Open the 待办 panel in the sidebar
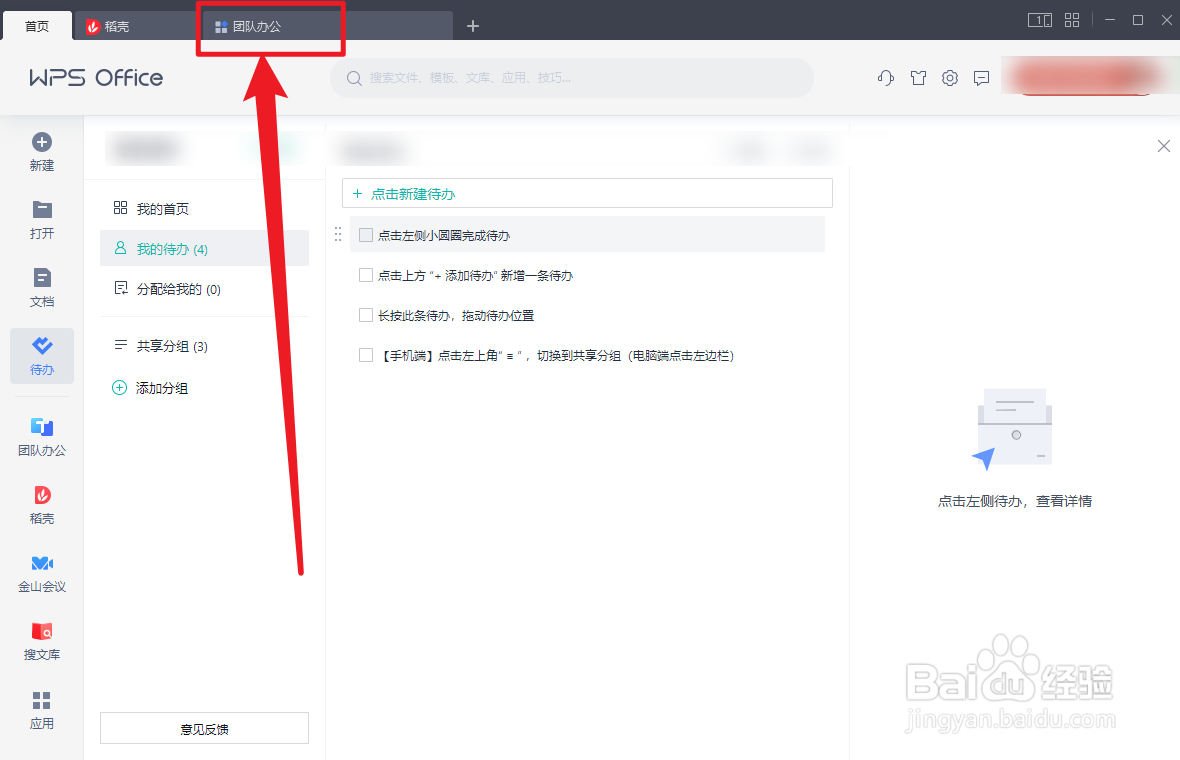The height and width of the screenshot is (760, 1180). pyautogui.click(x=41, y=355)
